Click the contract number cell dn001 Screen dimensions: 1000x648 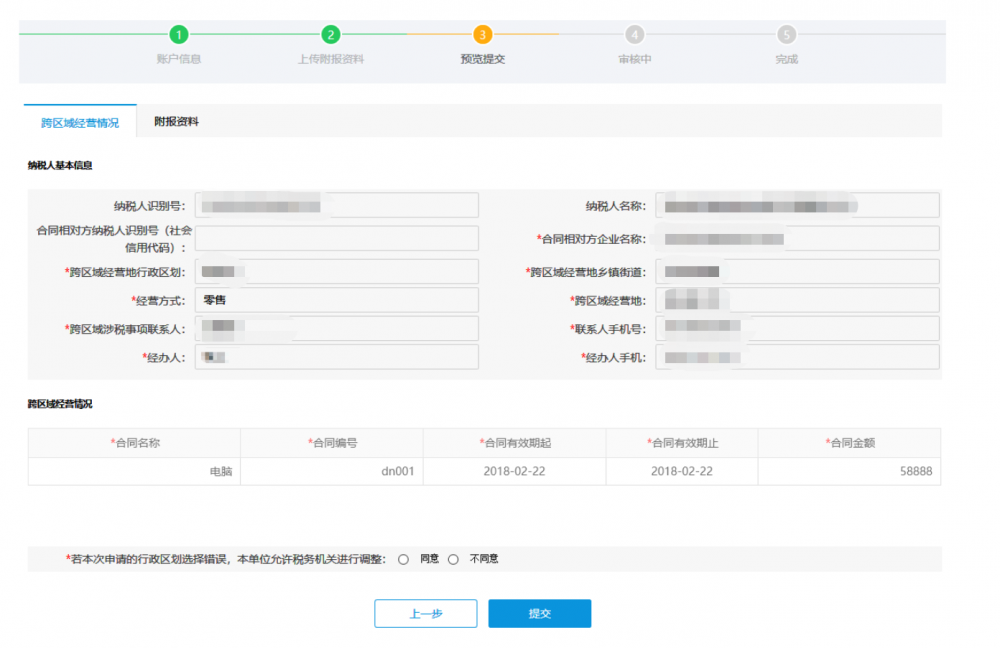[332, 471]
